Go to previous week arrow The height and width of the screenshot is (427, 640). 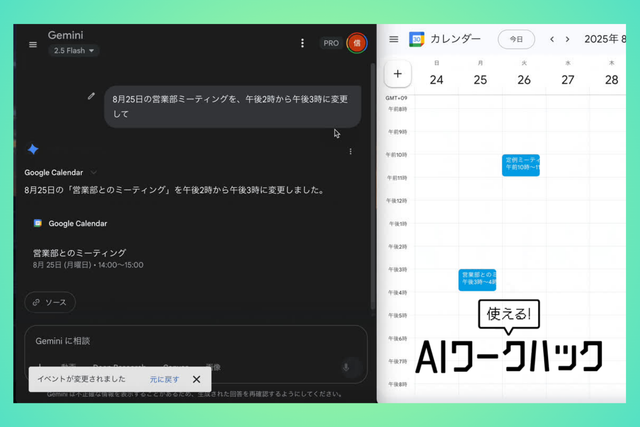551,39
